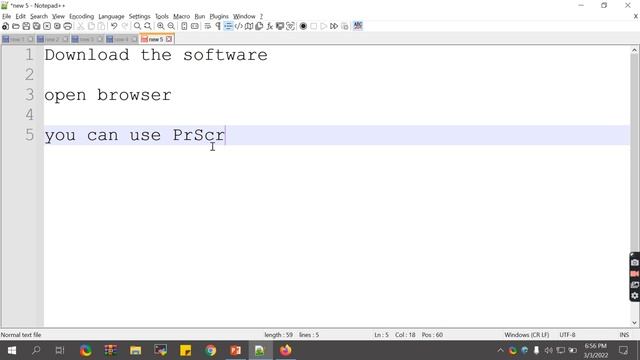Image resolution: width=640 pixels, height=360 pixels.
Task: Open the Encoding menu
Action: coord(82,16)
